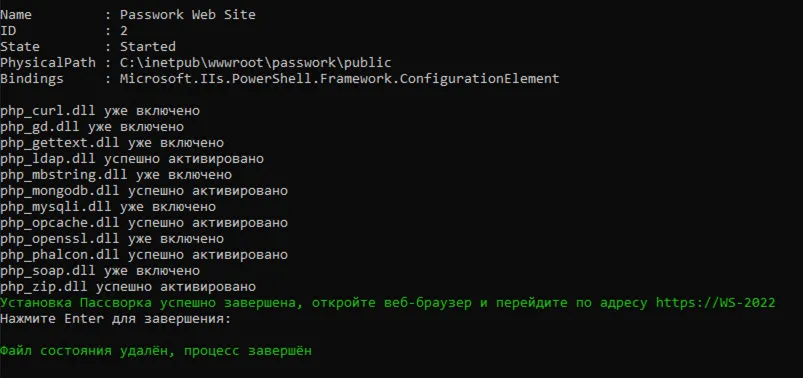803x378 pixels.
Task: Click the https://WS-2022 address in green text
Action: (x=715, y=303)
